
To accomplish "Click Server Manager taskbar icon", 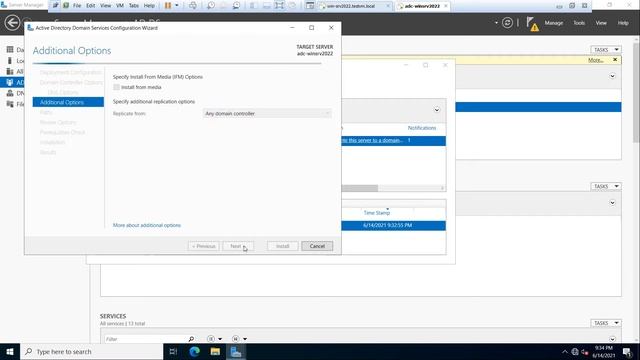I will [236, 351].
